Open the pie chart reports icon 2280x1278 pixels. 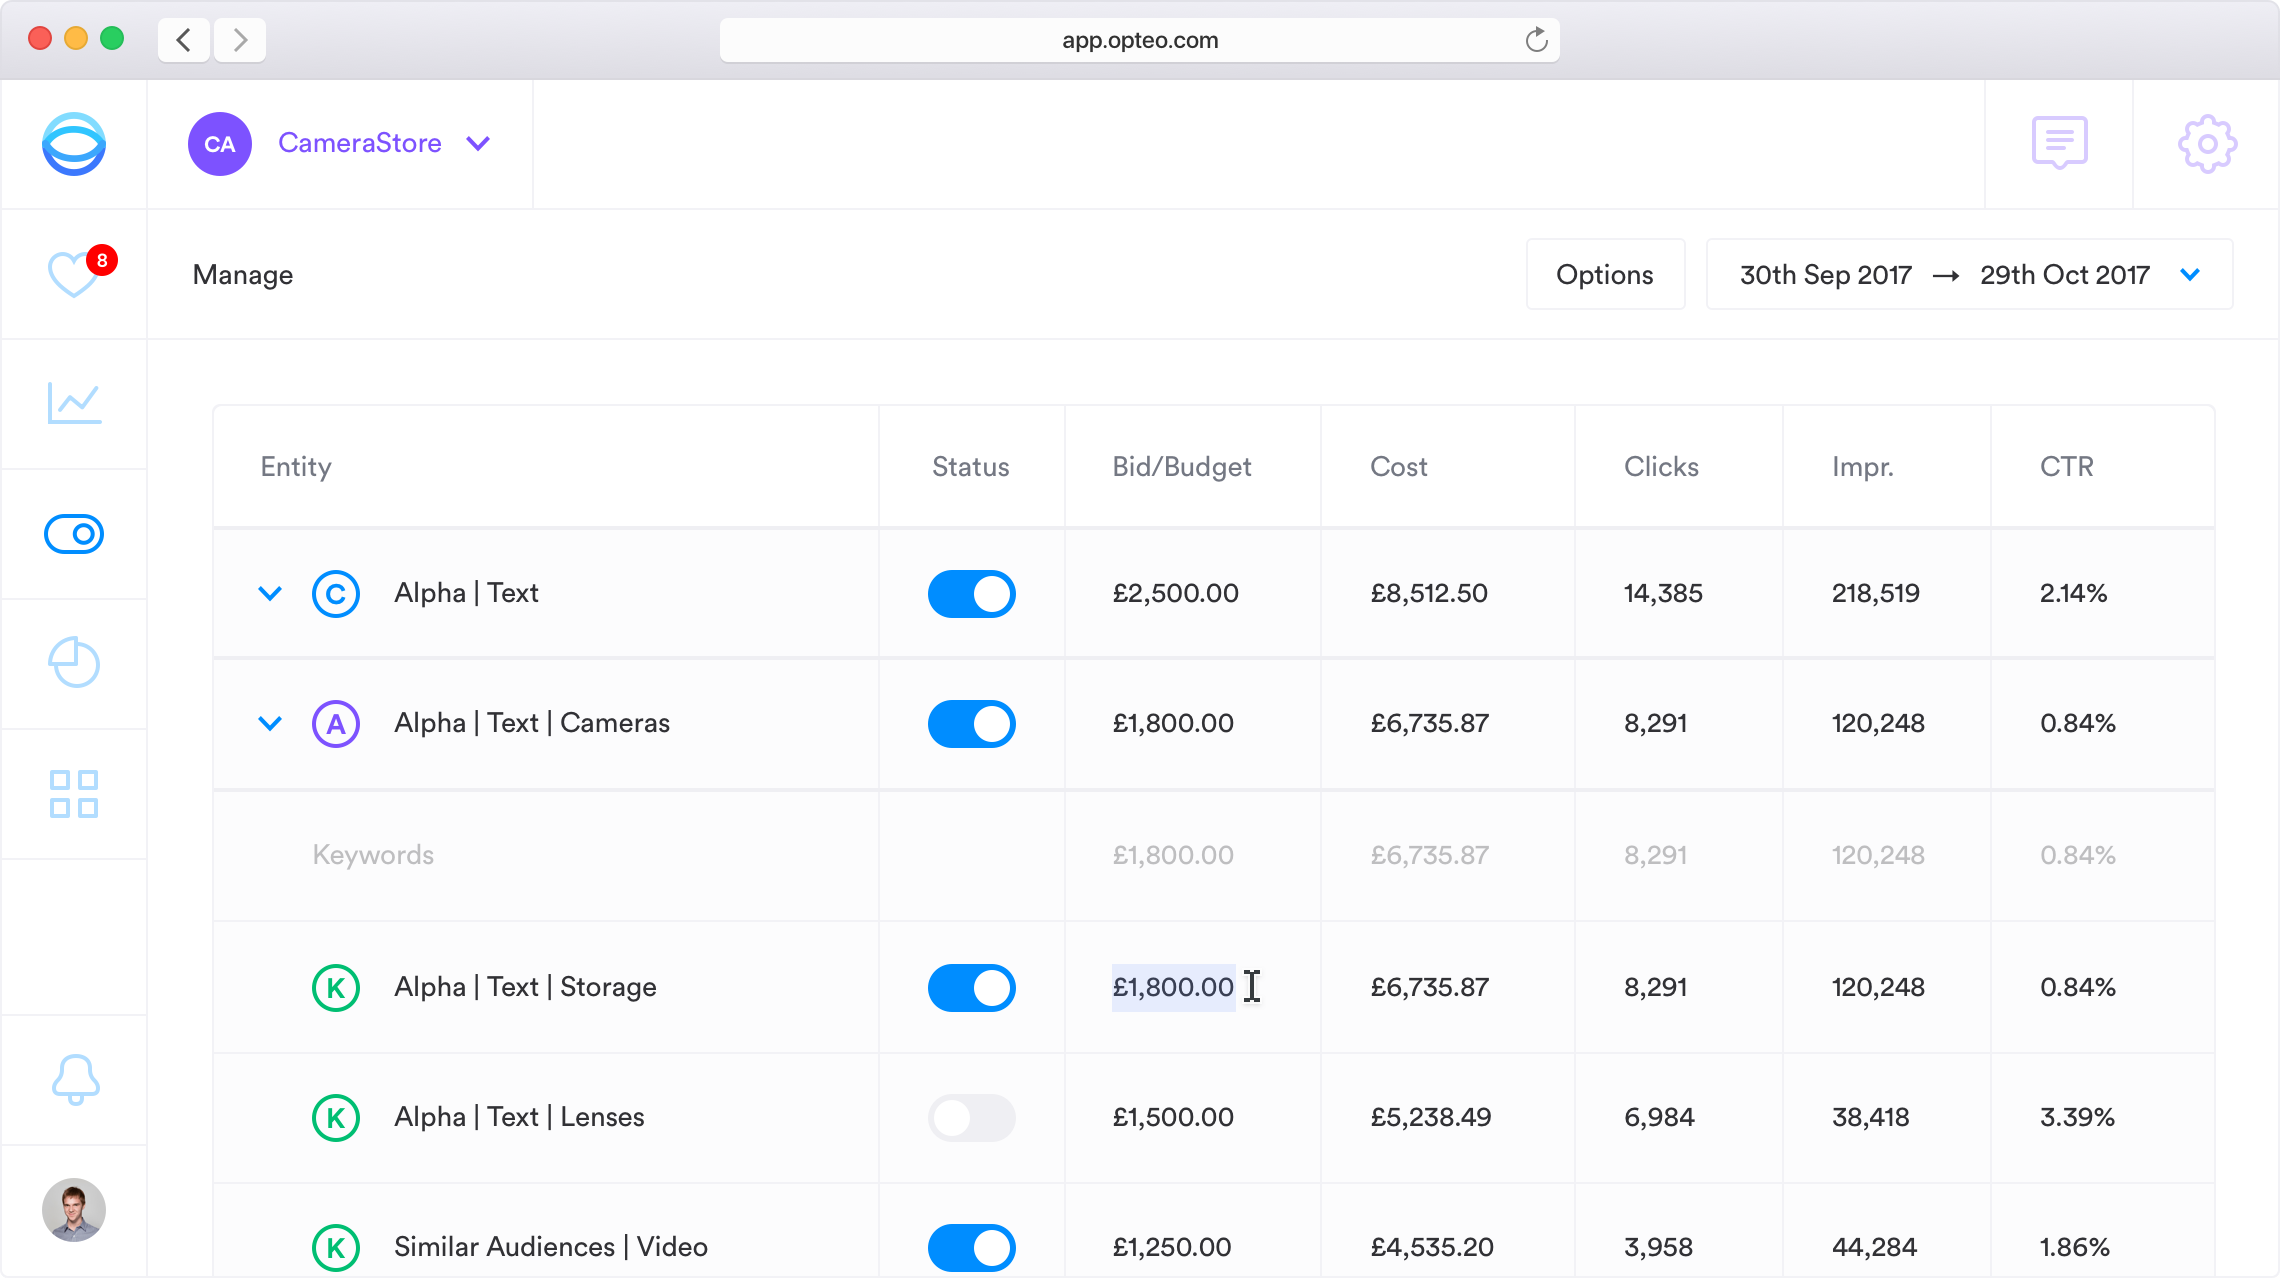74,662
